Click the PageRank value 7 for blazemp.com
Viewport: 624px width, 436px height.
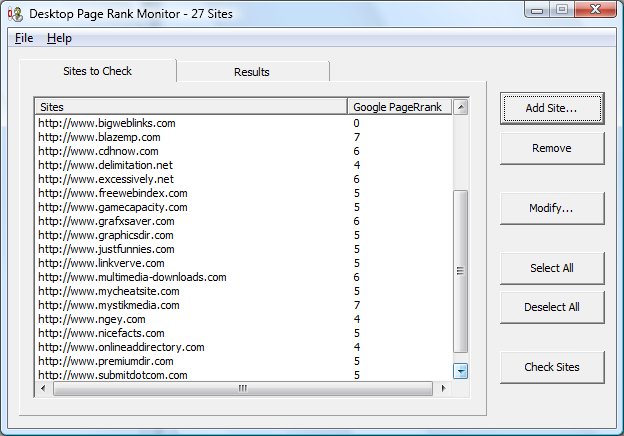tap(357, 137)
